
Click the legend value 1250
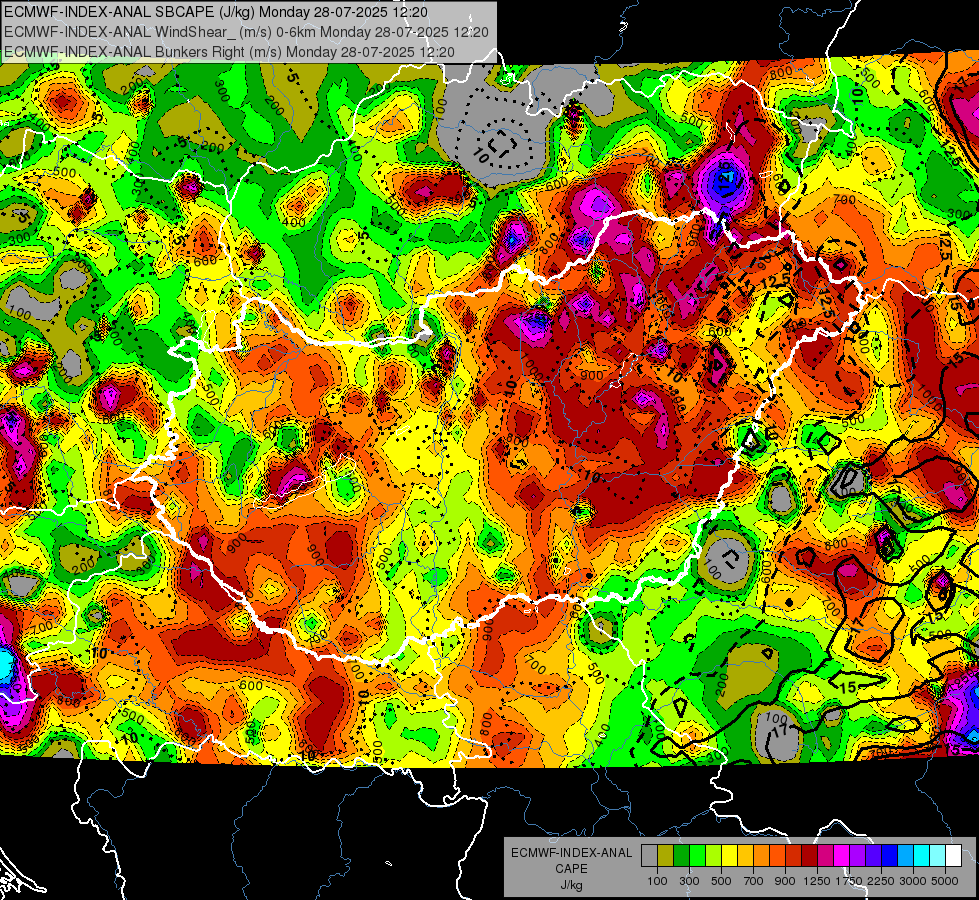(817, 881)
